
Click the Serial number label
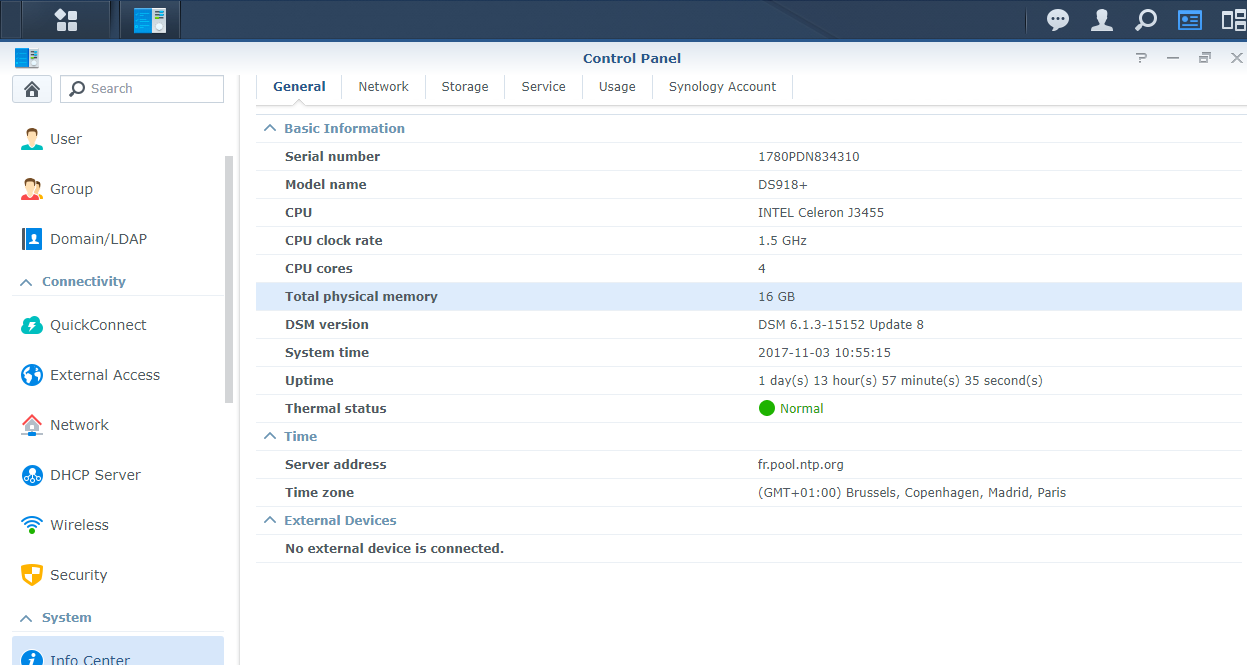(x=332, y=157)
